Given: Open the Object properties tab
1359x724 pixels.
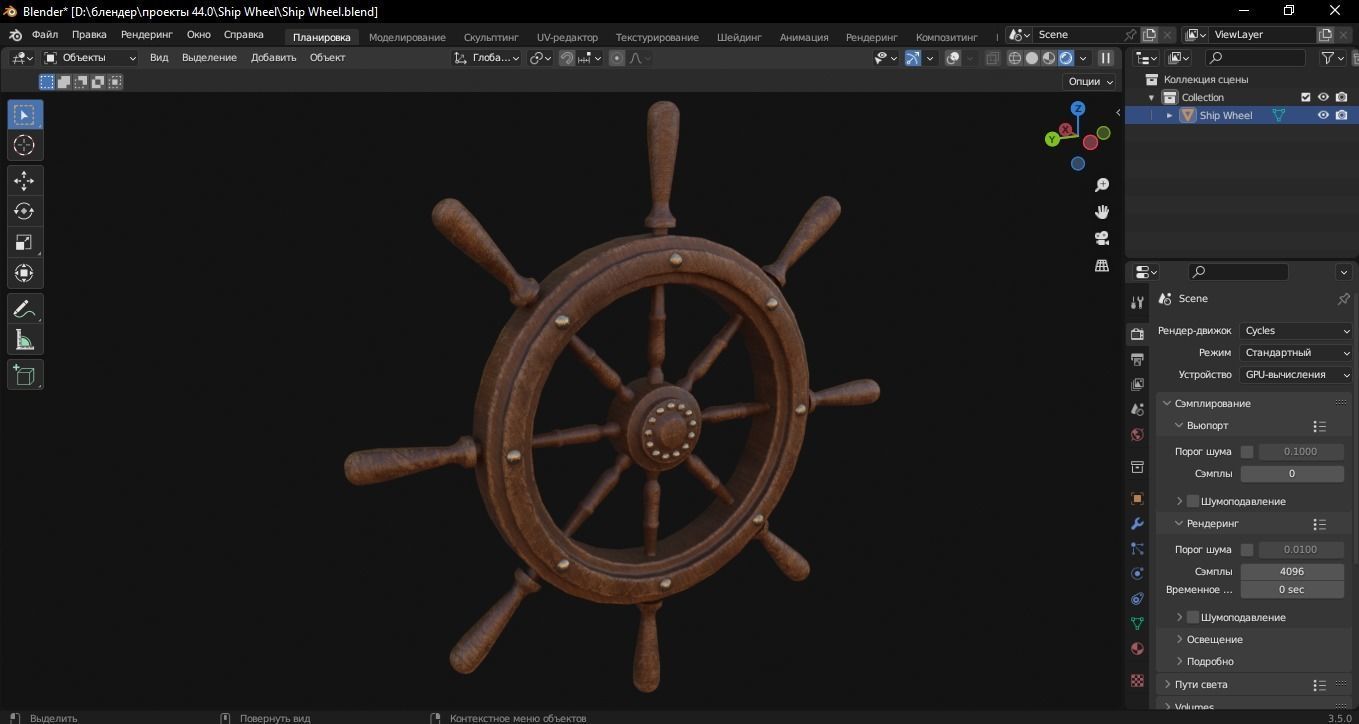Looking at the screenshot, I should tap(1137, 498).
